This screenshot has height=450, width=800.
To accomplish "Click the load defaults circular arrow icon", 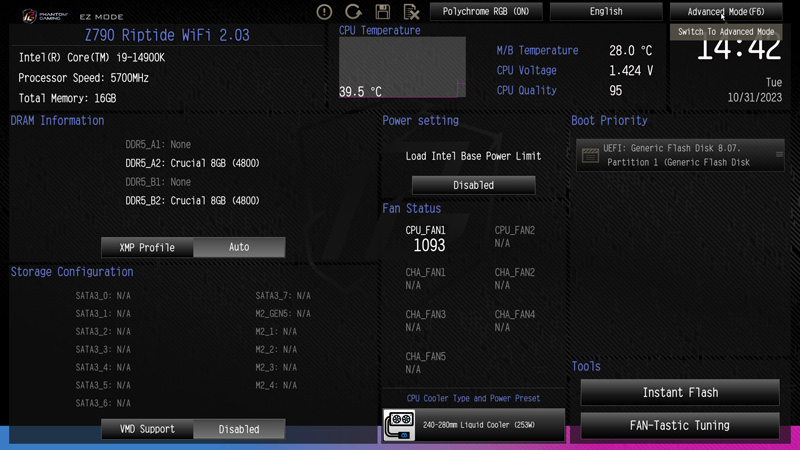I will [x=353, y=11].
